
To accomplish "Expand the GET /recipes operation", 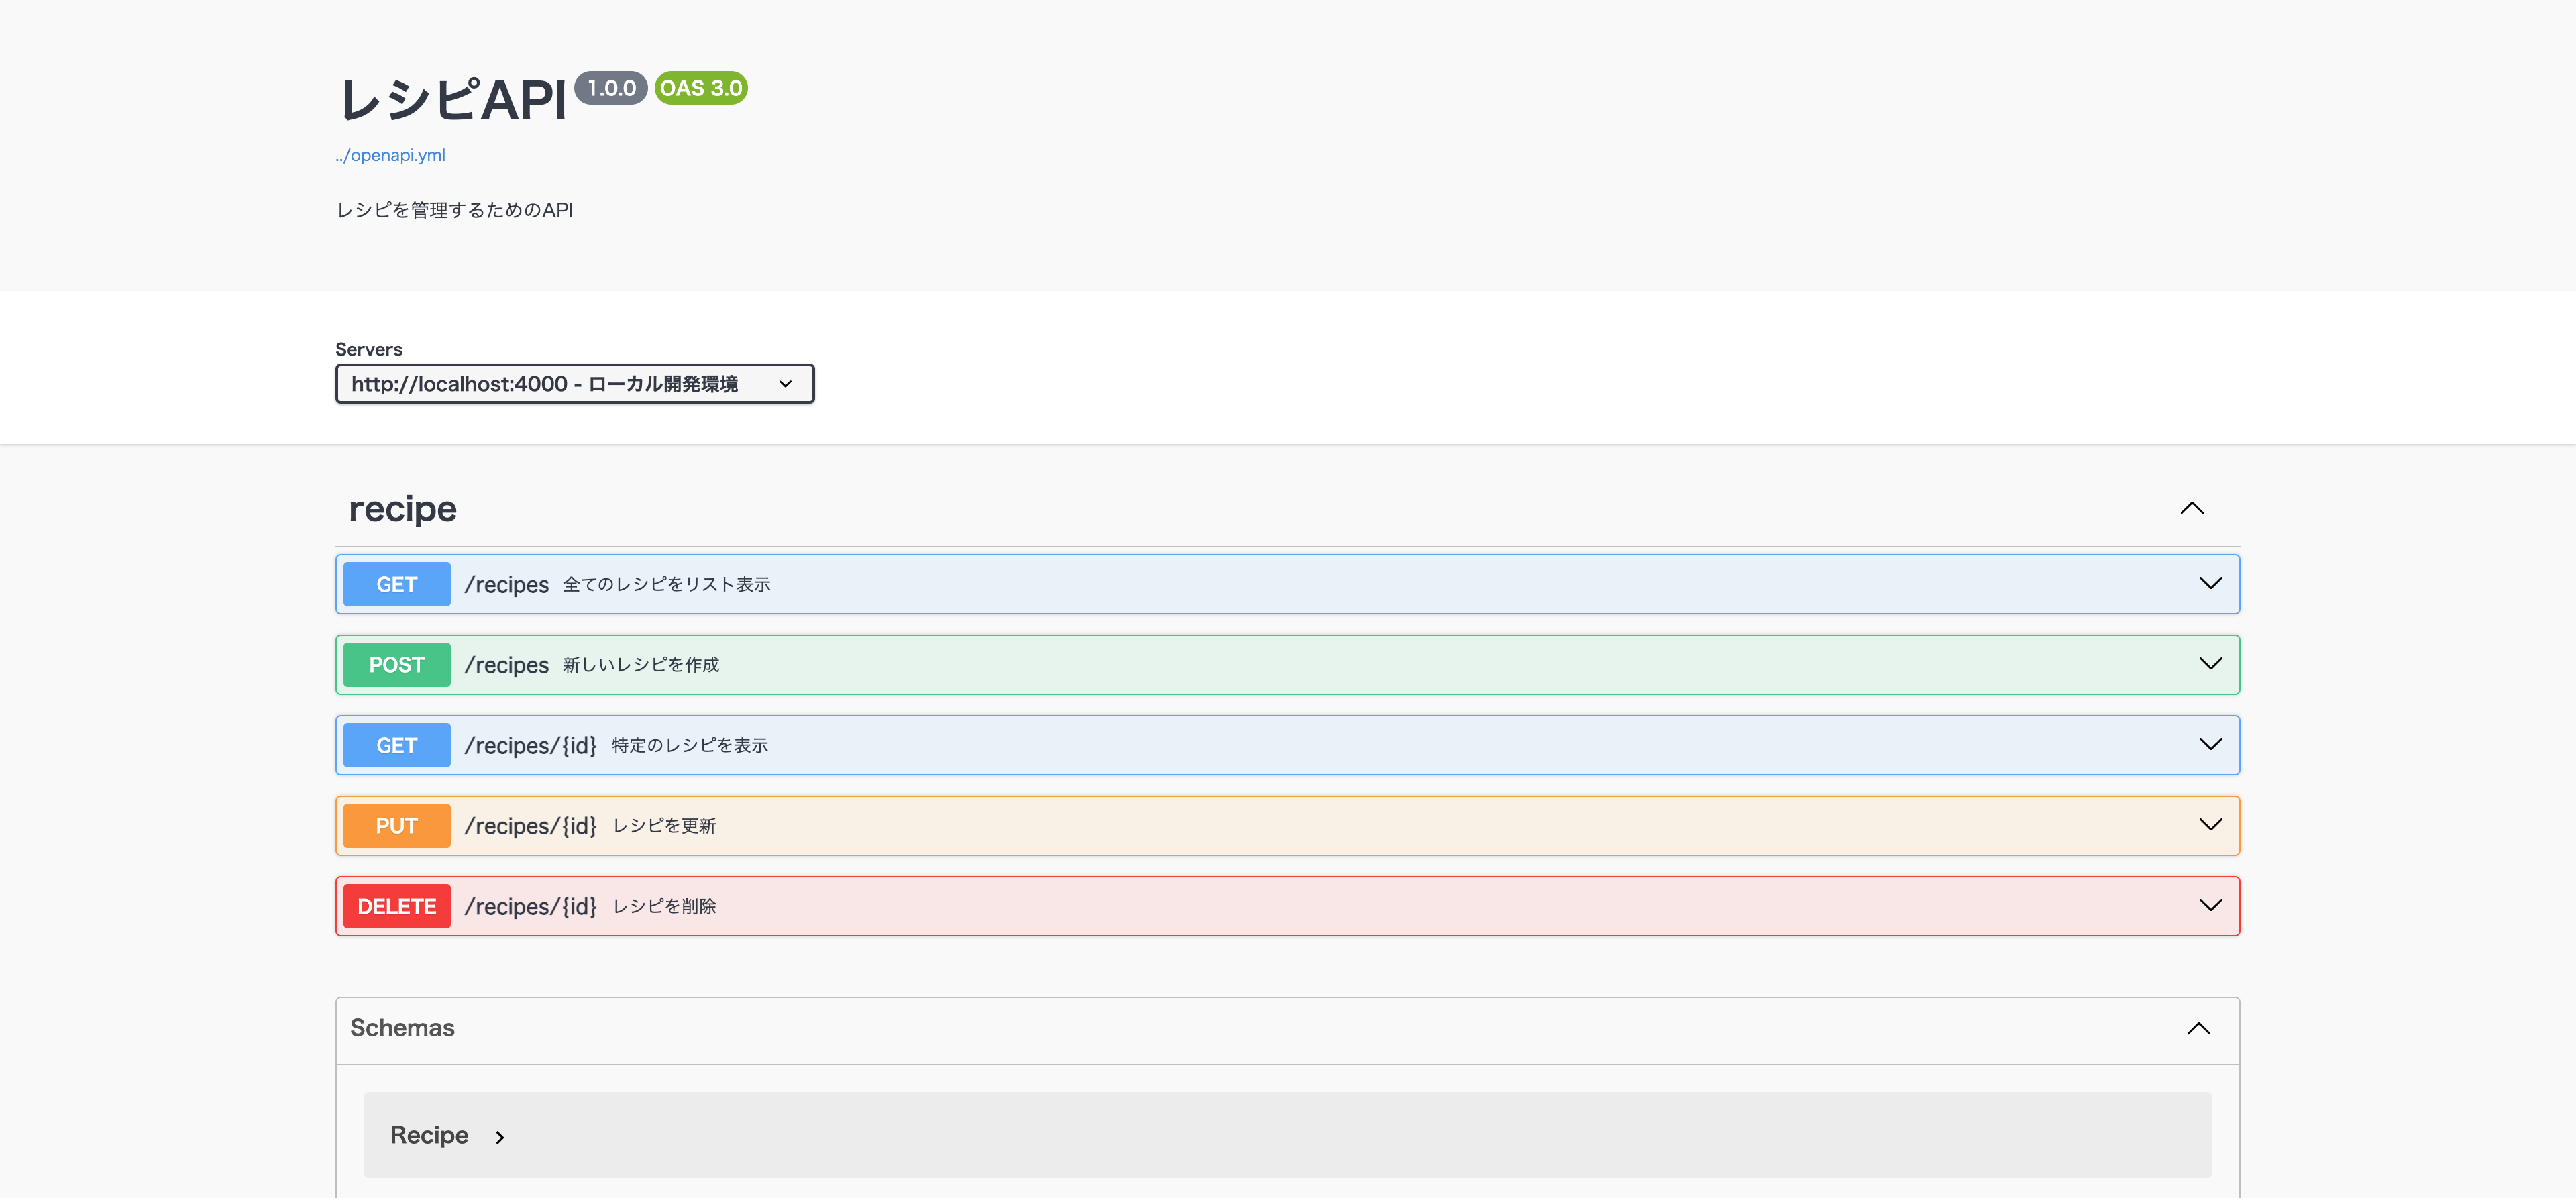I will click(2210, 584).
